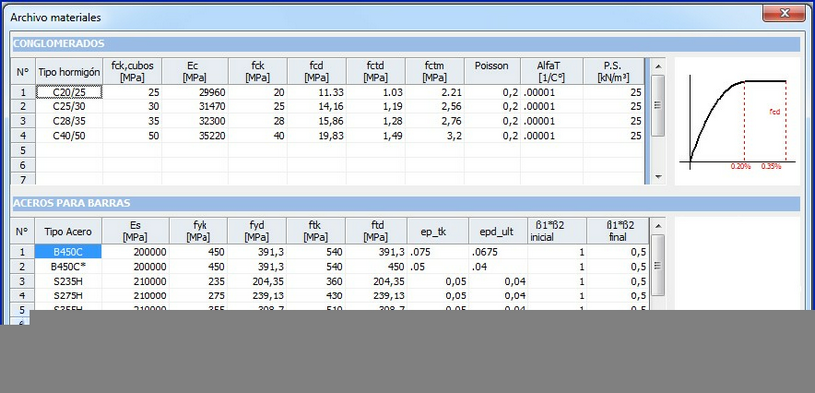Click the Es value 210000 in S235H row

tap(150, 281)
